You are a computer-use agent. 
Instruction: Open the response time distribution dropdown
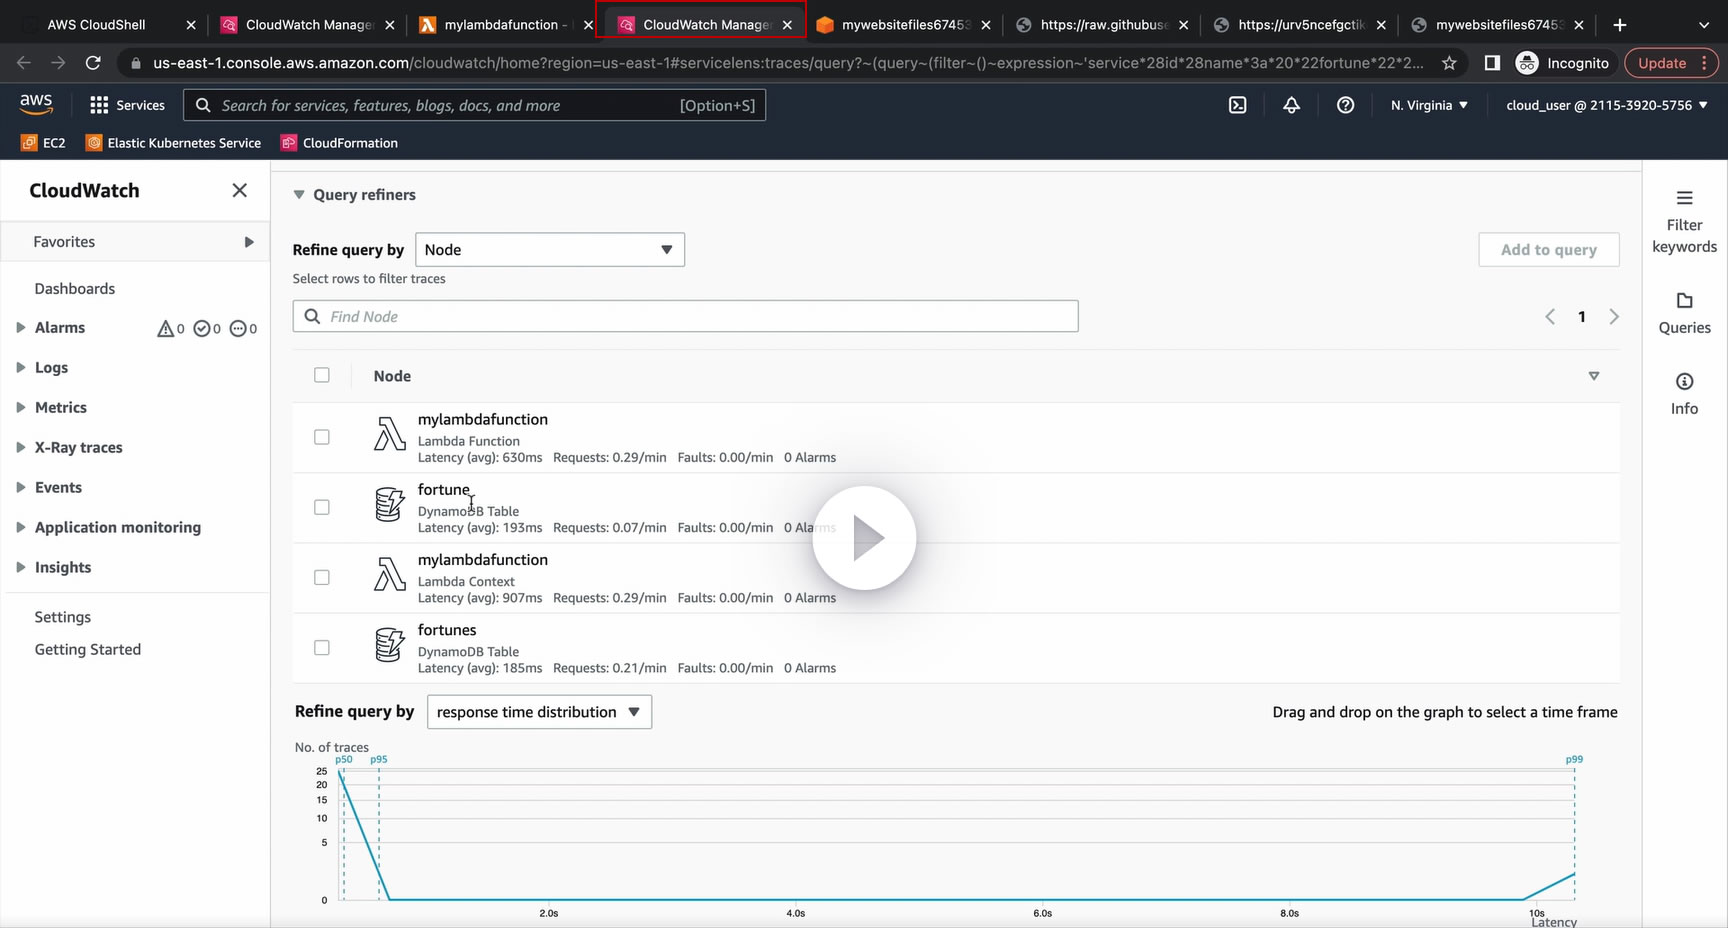[x=539, y=712]
